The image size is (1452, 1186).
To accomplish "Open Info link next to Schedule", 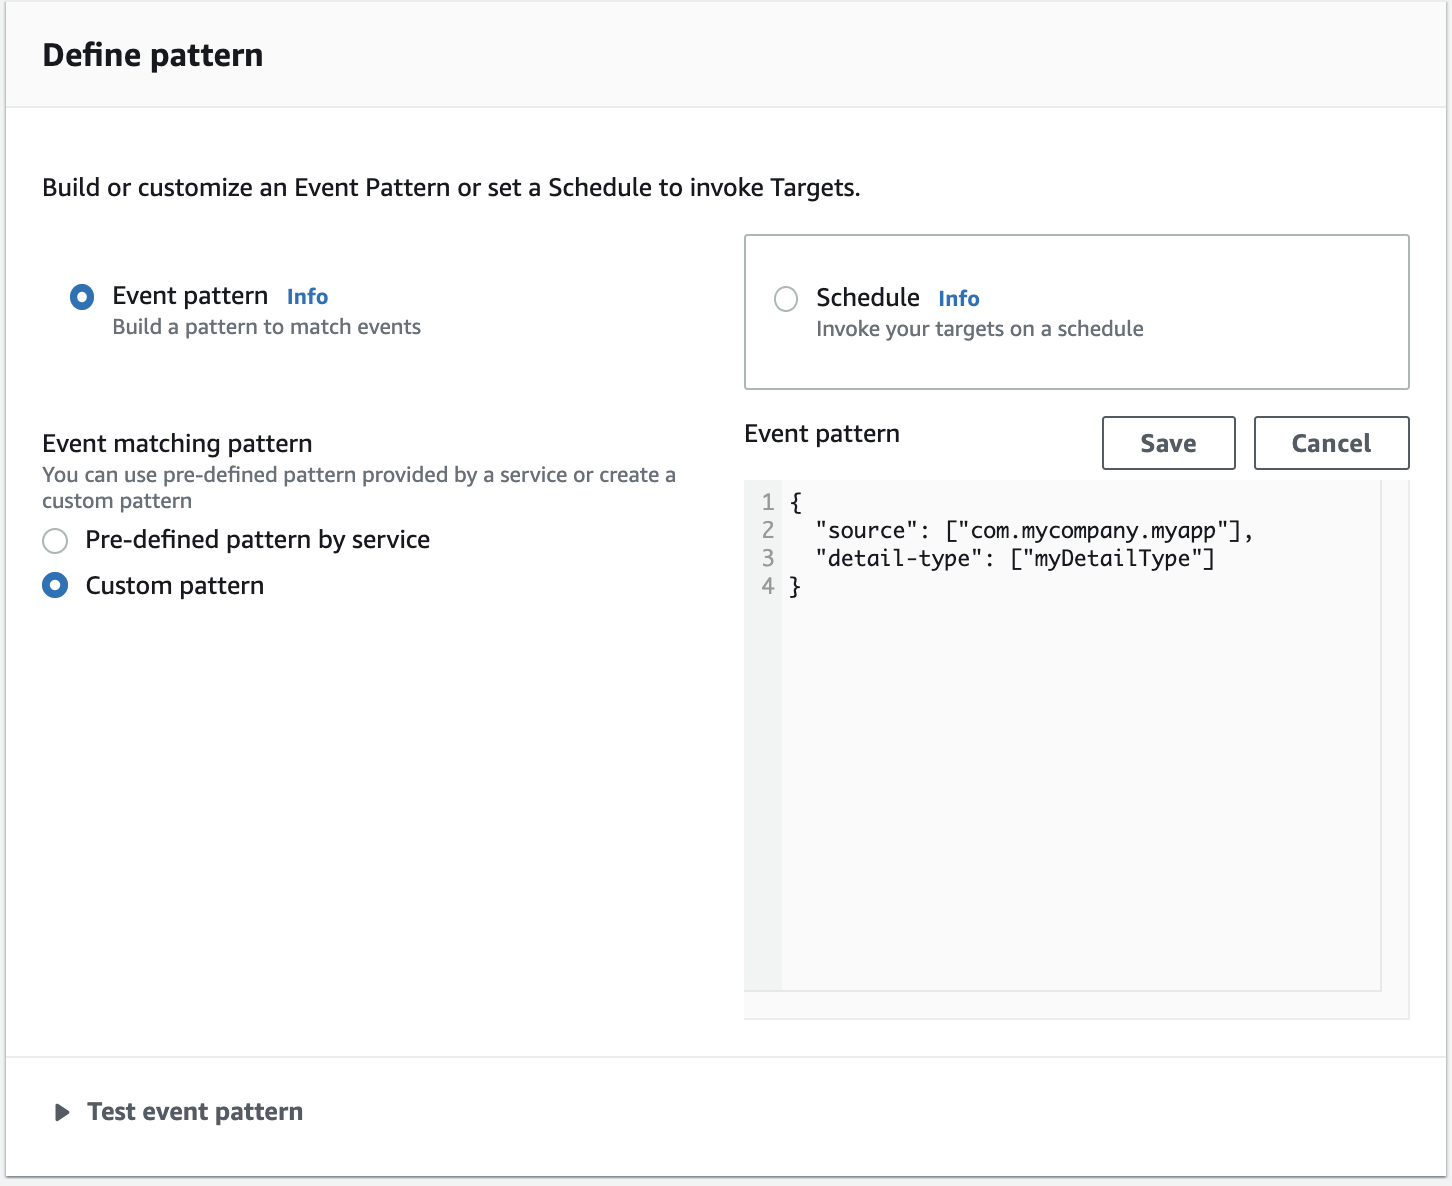I will click(959, 298).
